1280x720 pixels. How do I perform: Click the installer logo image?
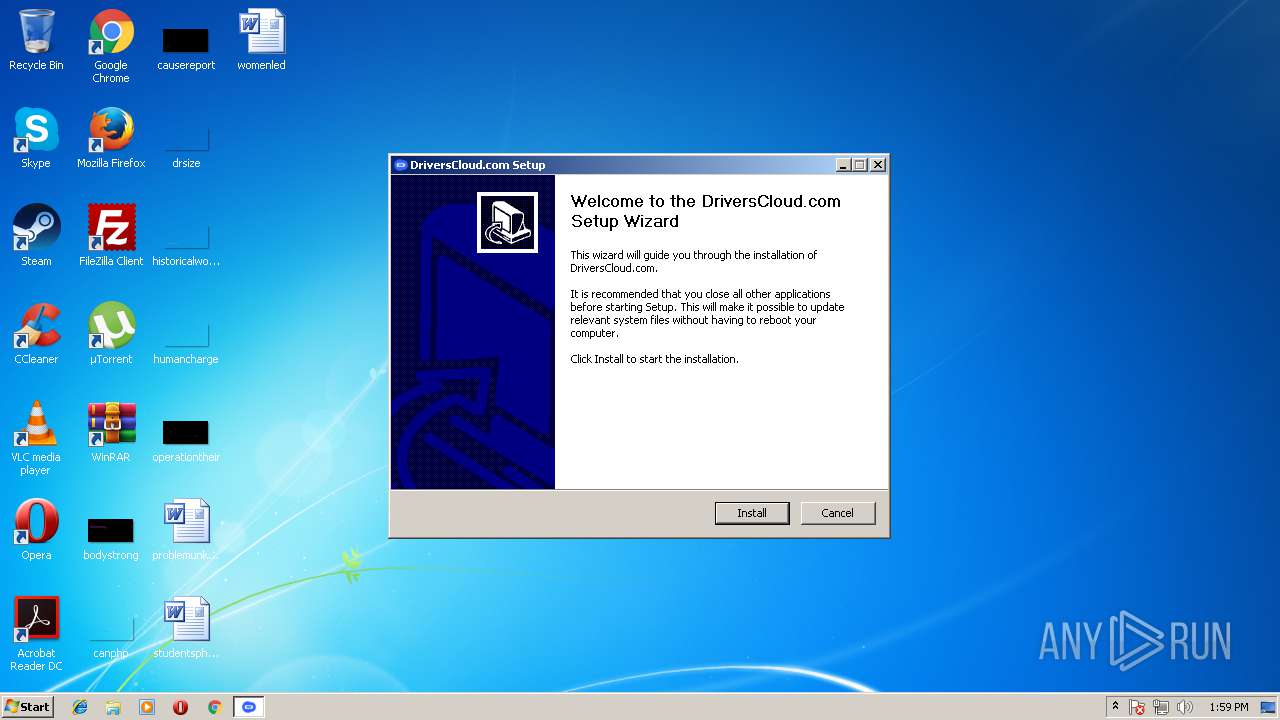point(507,222)
